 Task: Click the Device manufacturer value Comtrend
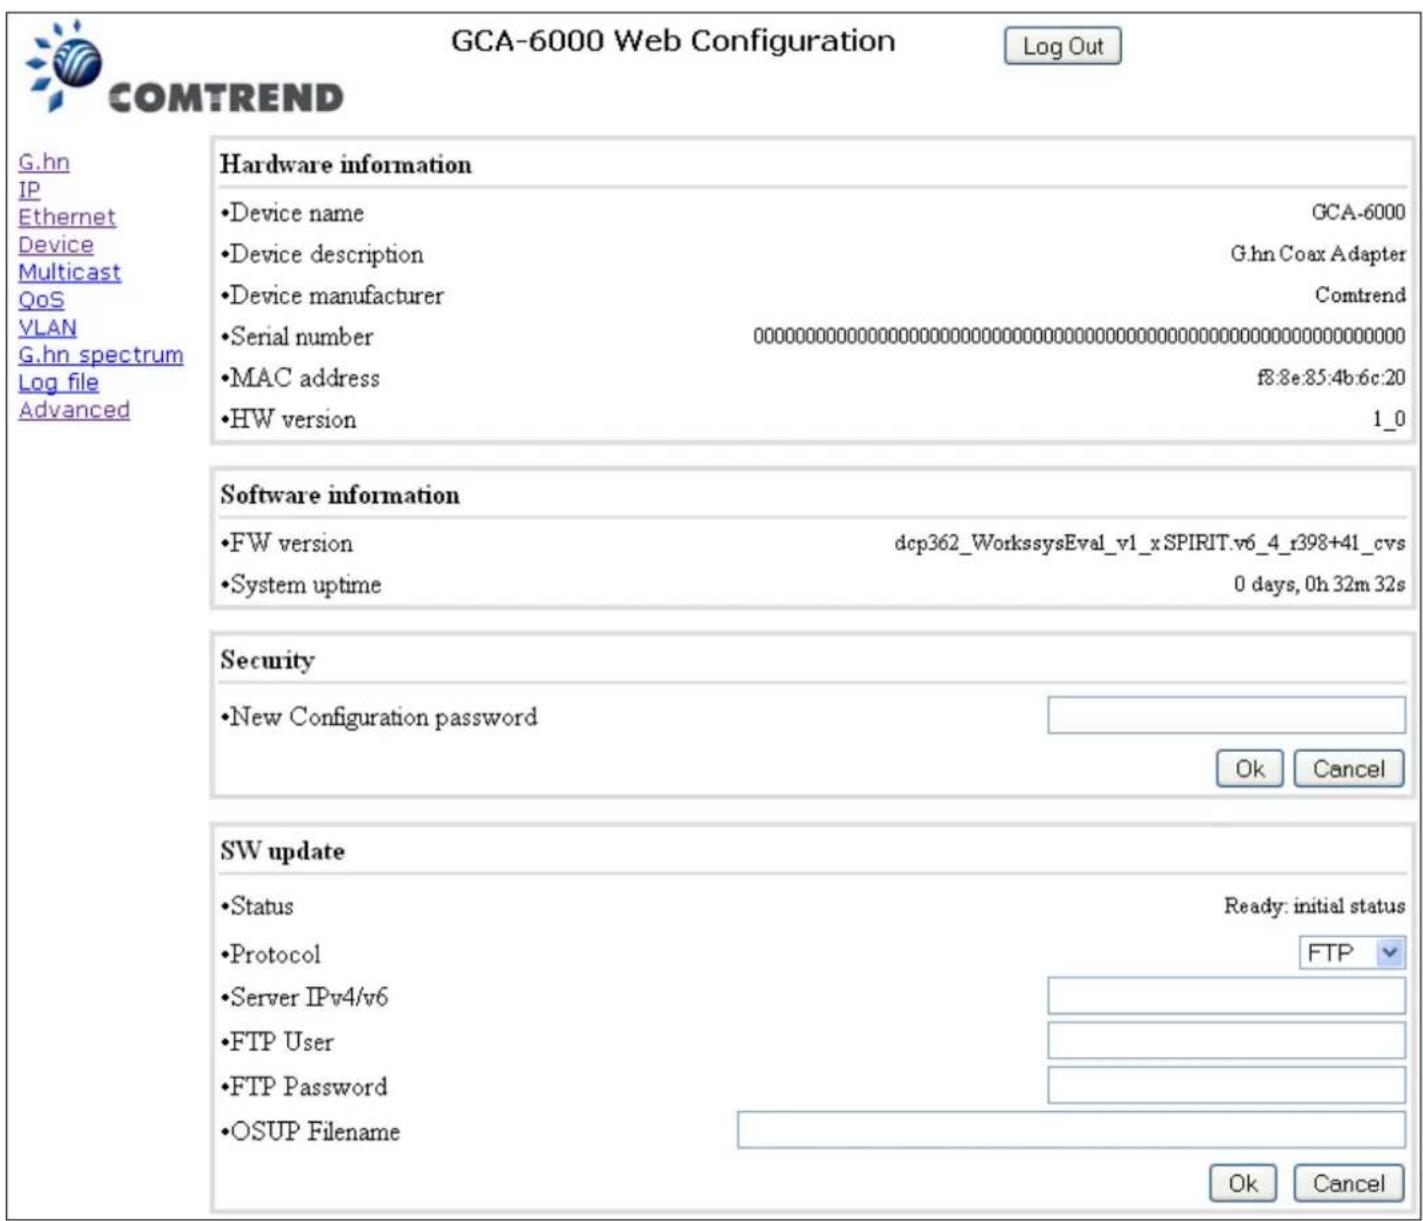click(x=1360, y=295)
